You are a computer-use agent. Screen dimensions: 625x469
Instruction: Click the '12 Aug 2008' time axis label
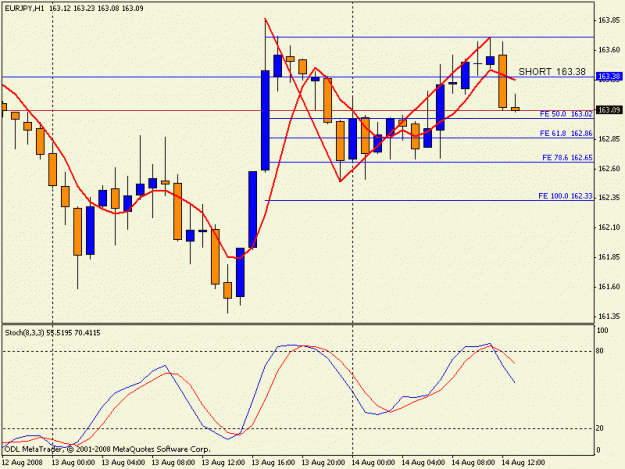22,463
